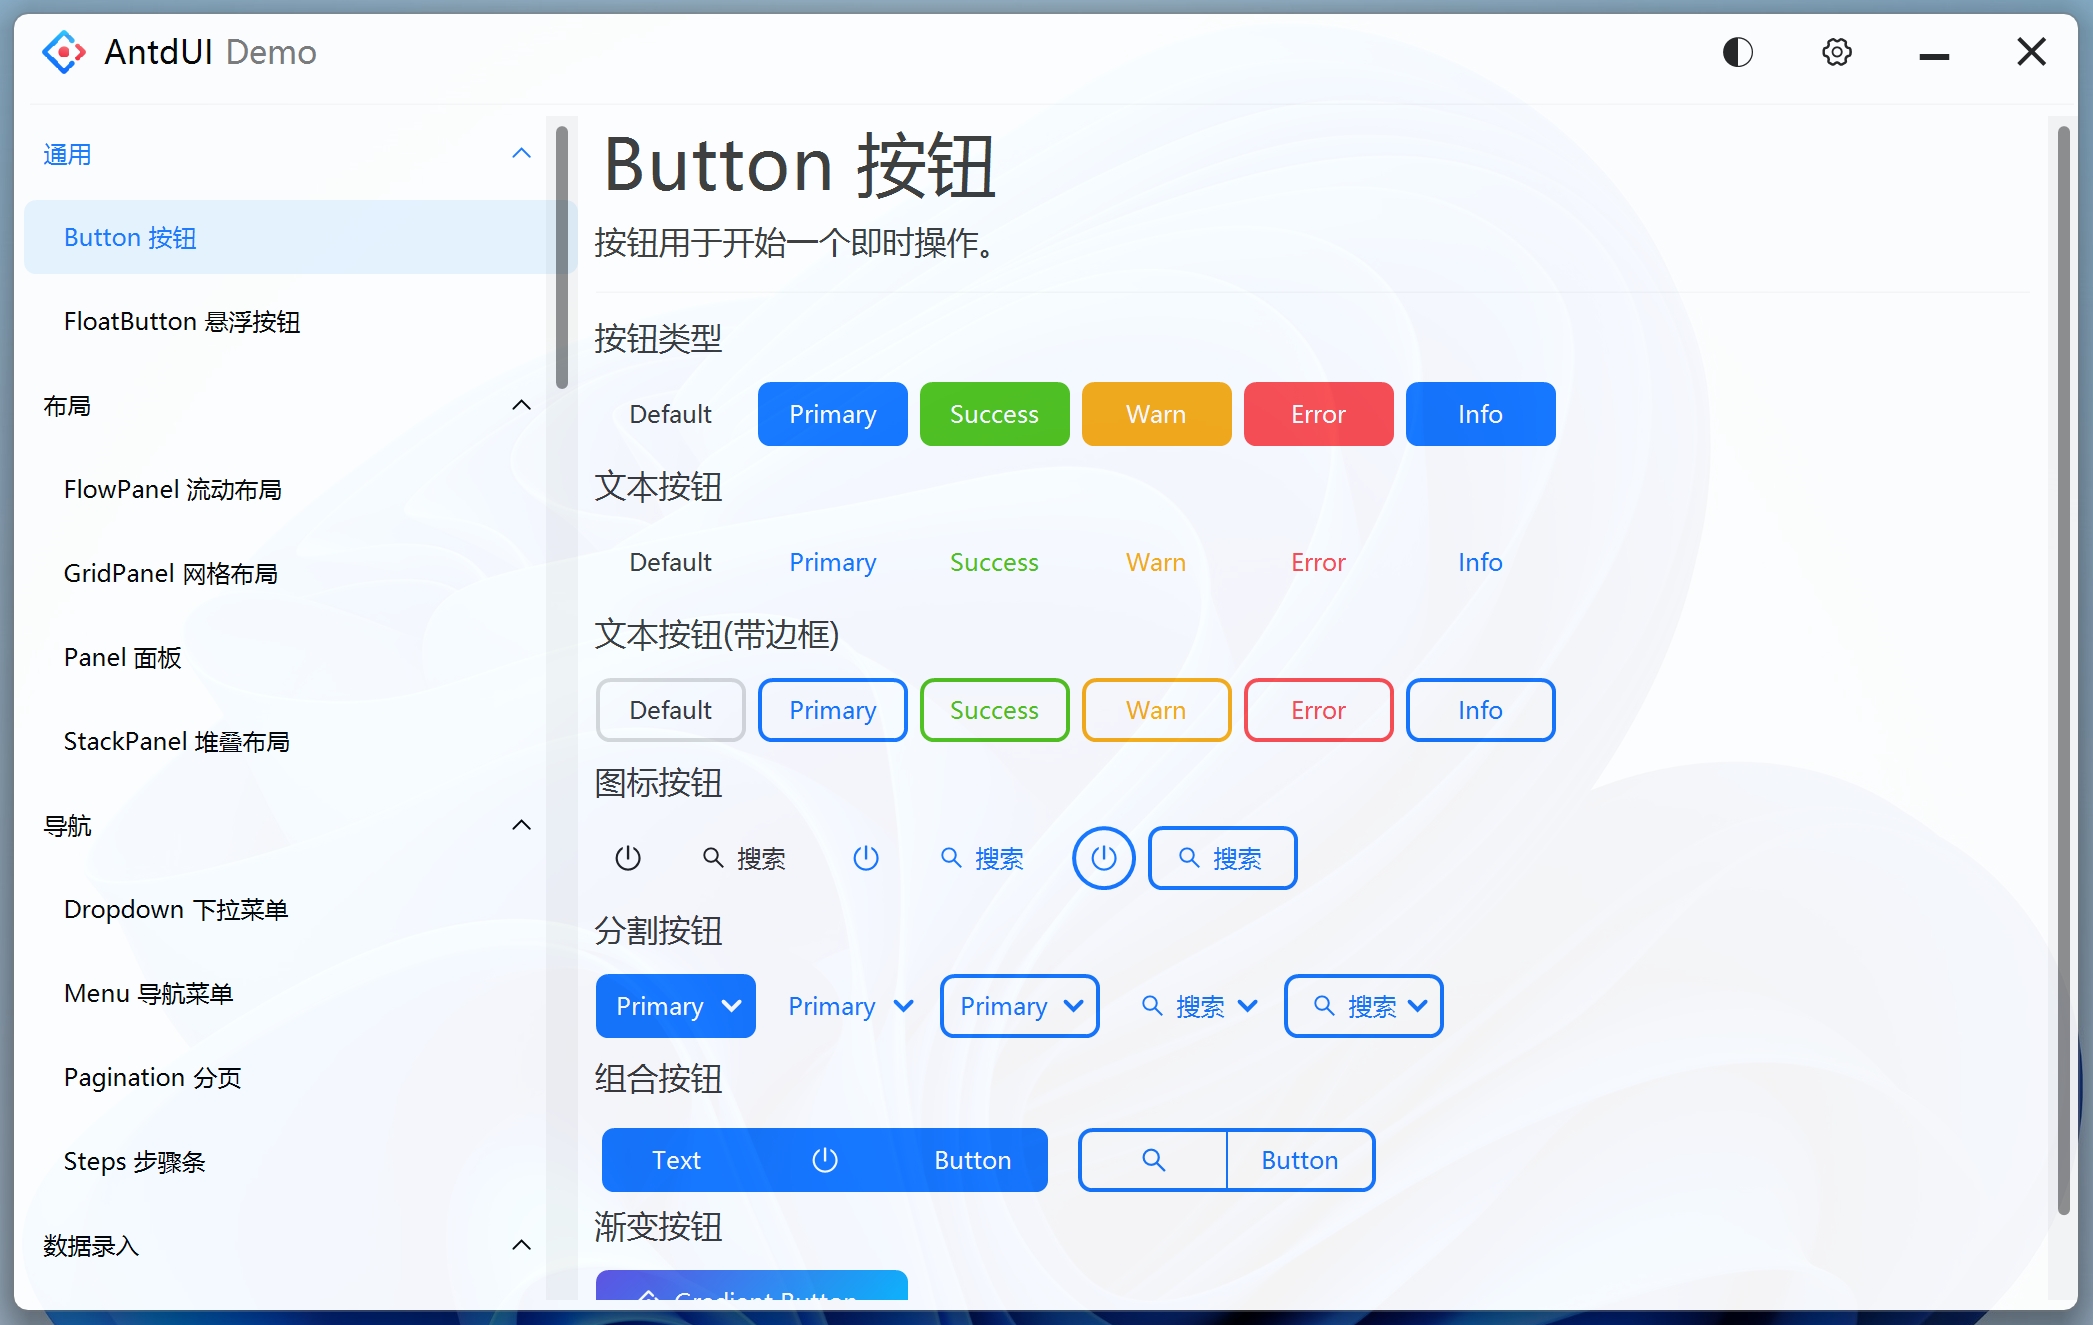Click the black power icon button
Screen dimensions: 2093x1325
(x=628, y=858)
